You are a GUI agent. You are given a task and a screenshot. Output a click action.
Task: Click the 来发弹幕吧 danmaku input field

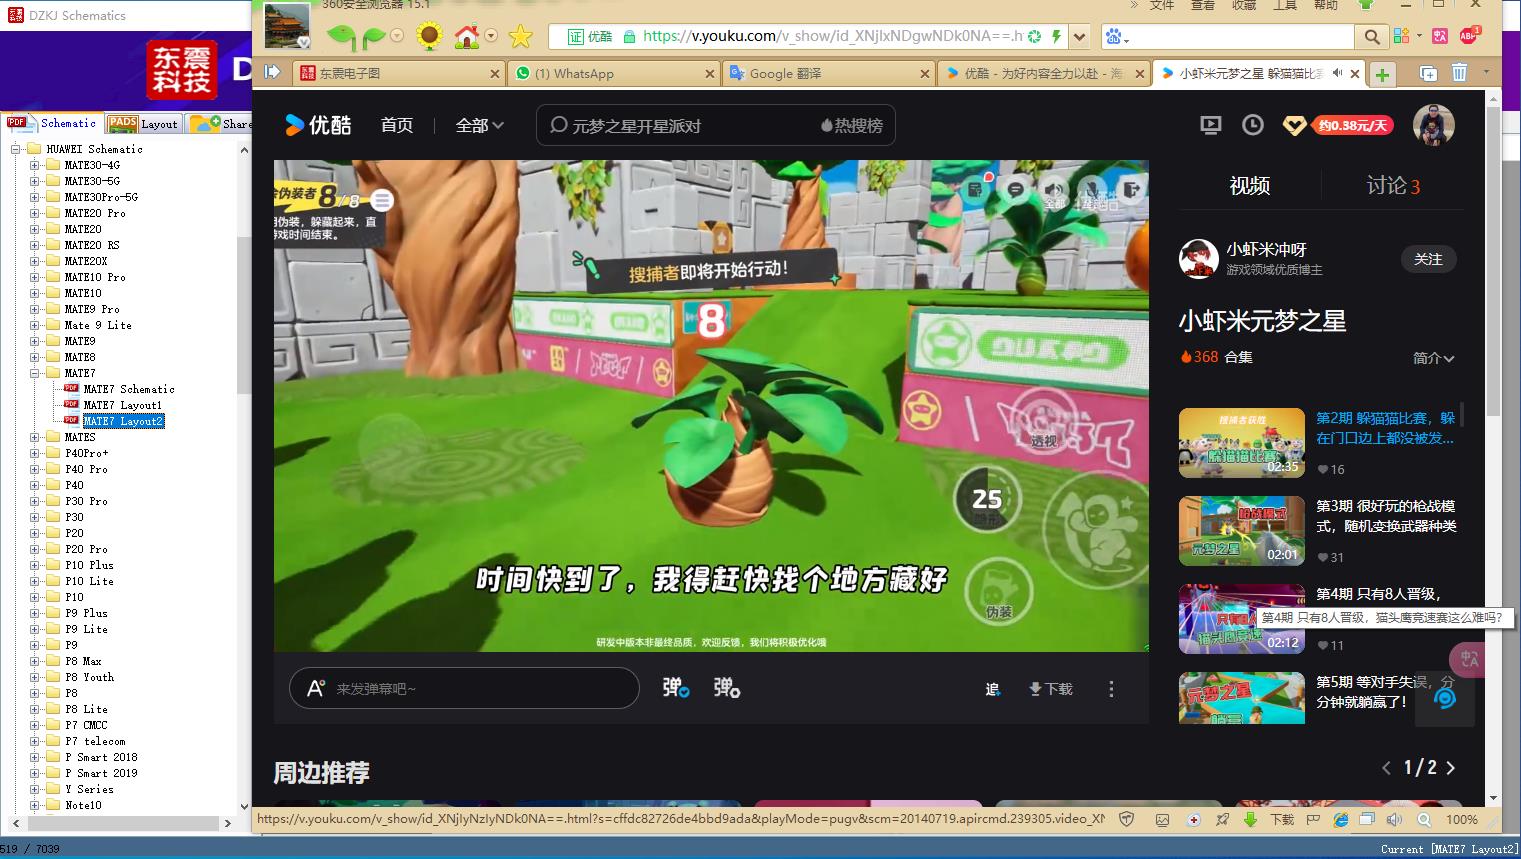(x=464, y=688)
